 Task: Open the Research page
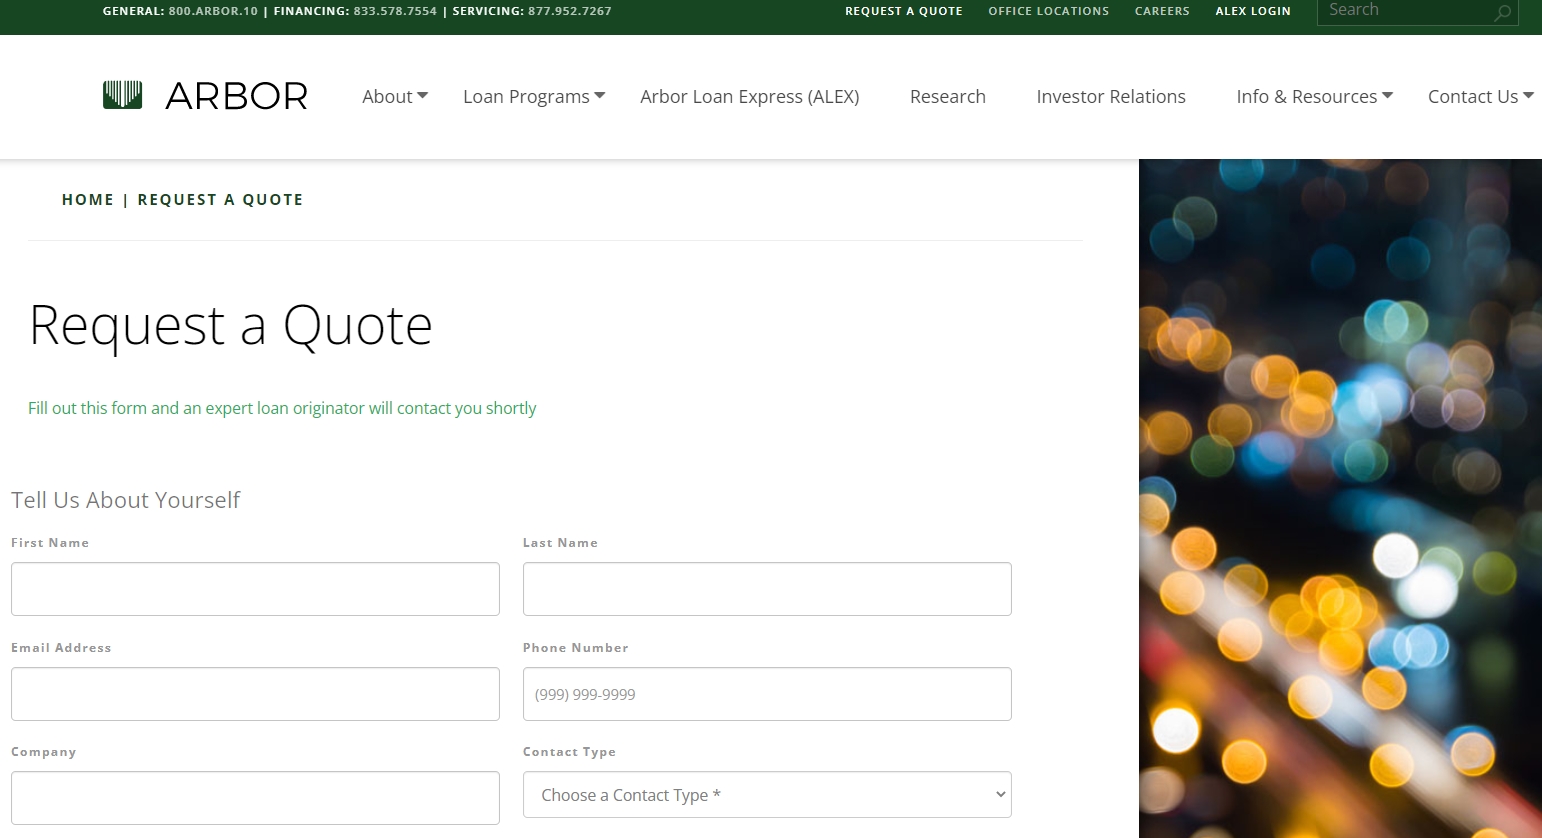947,97
